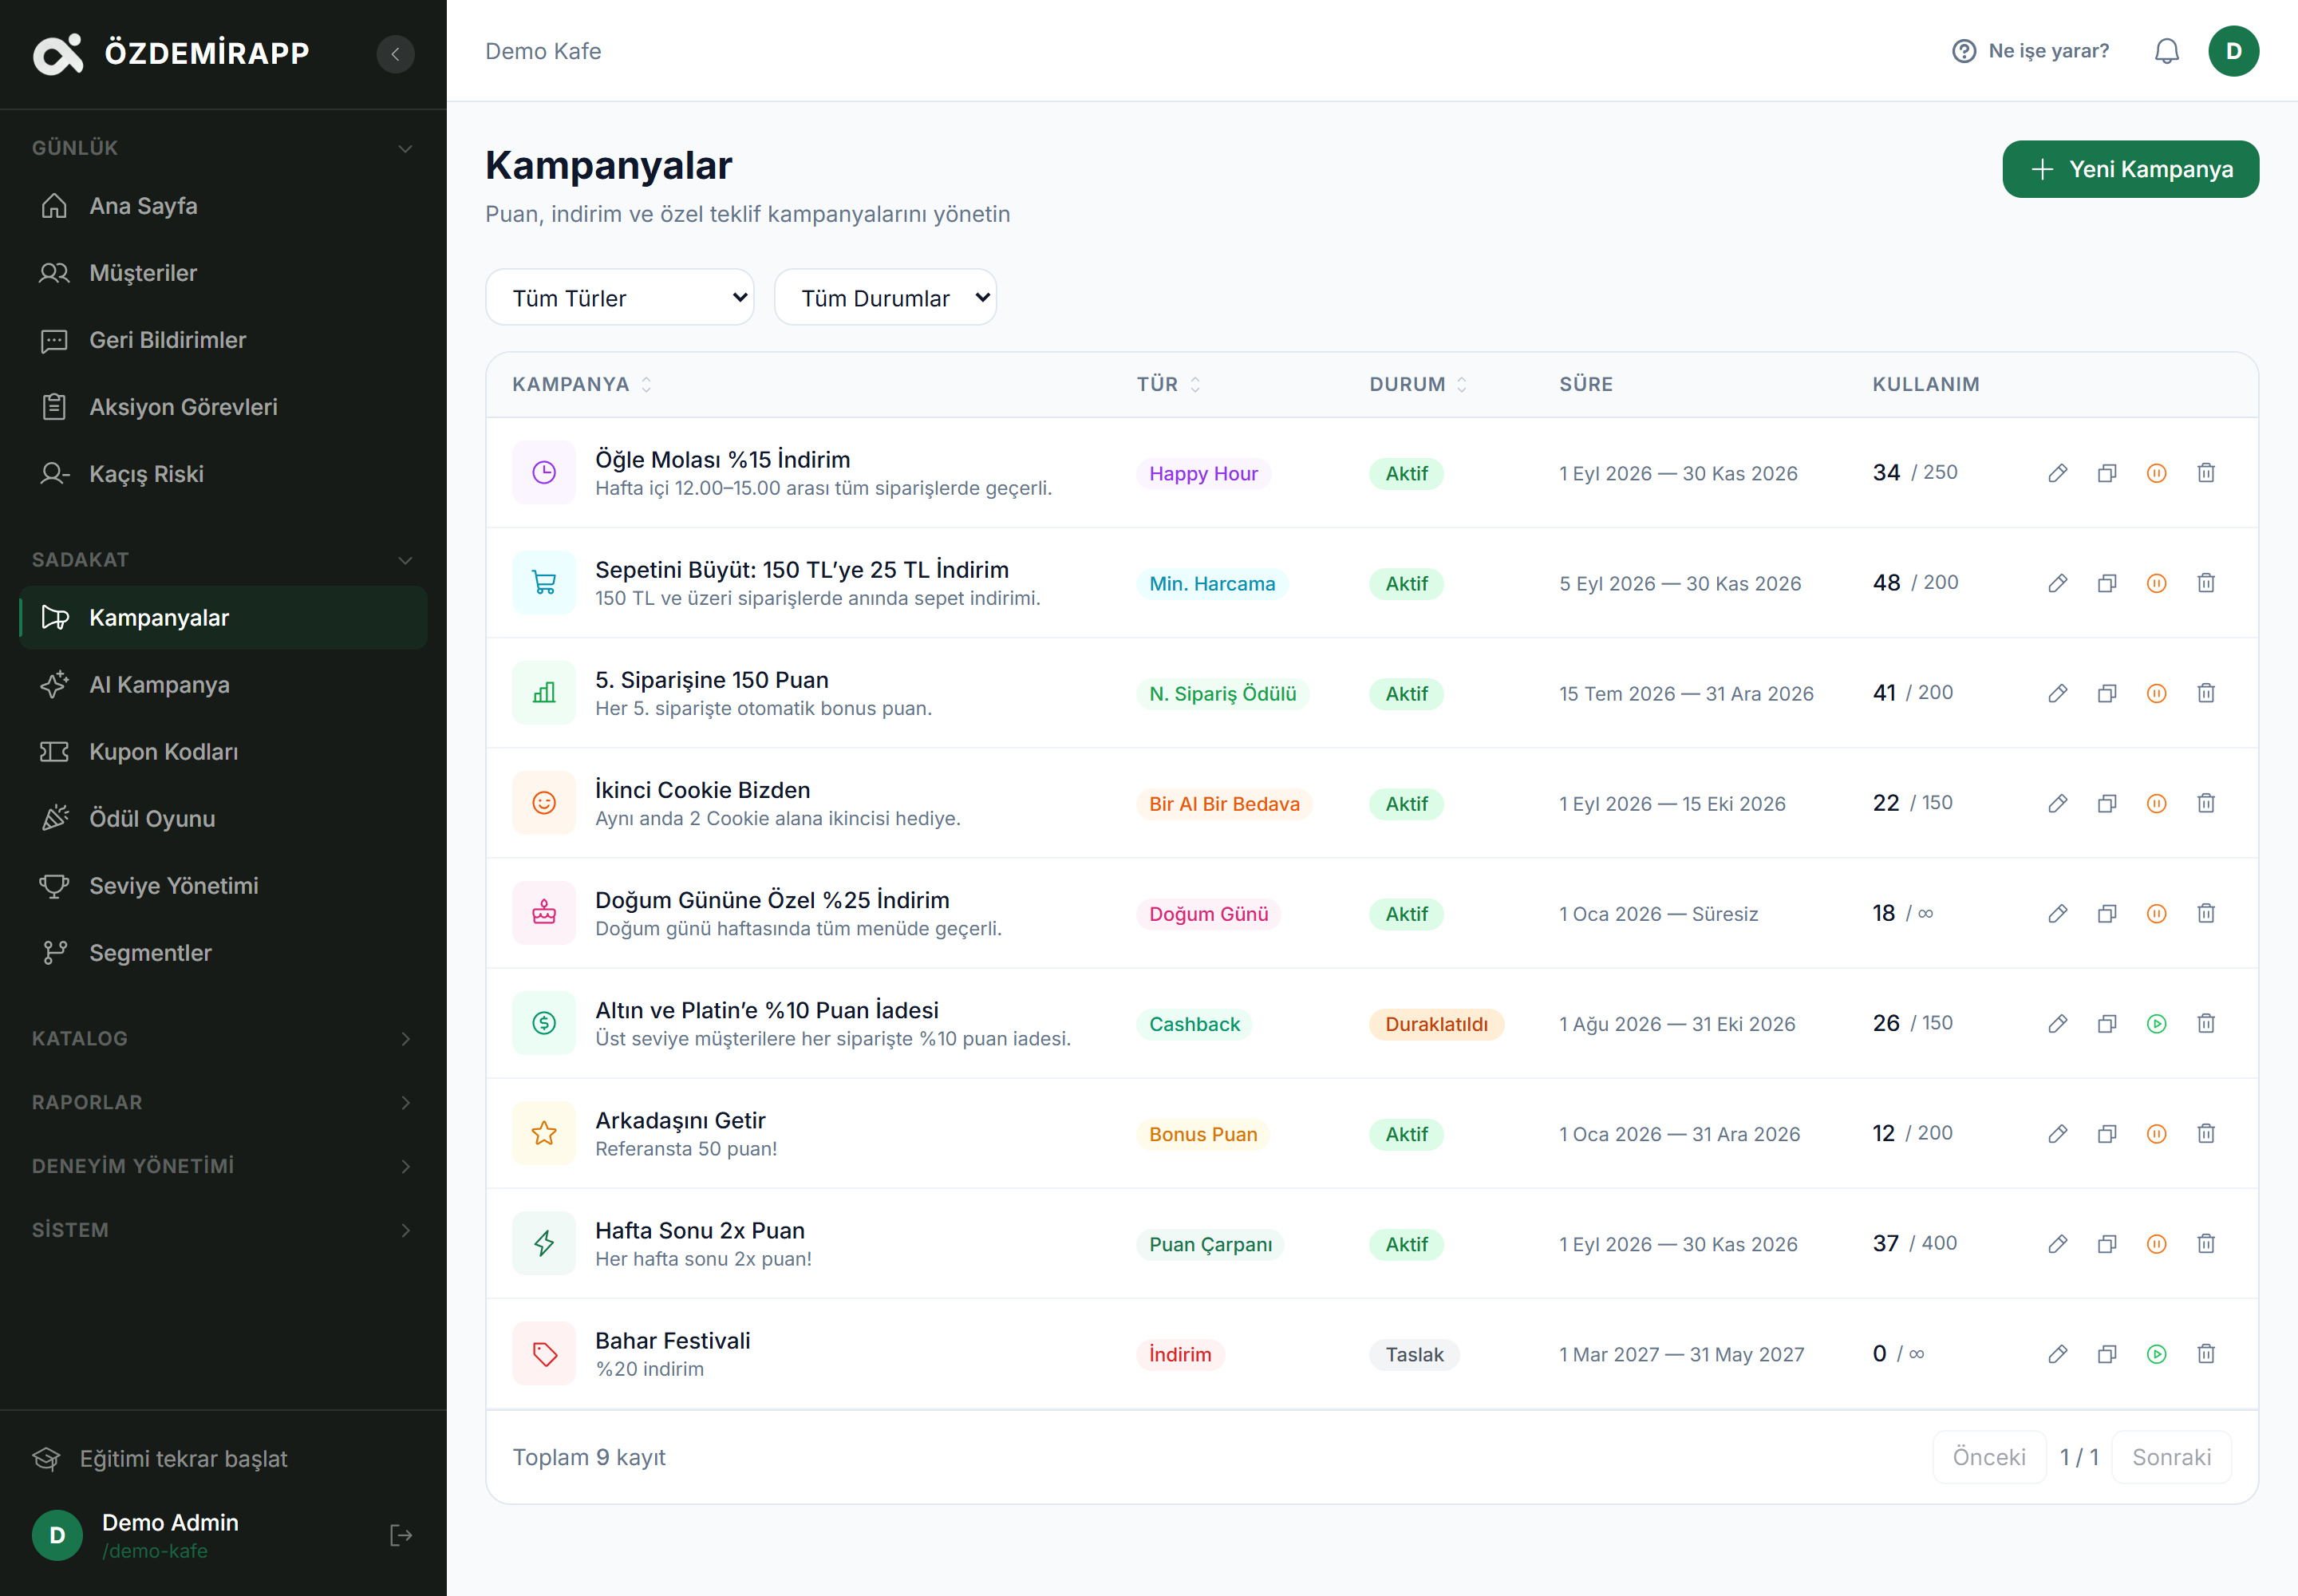Navigate to Seviye Yönetimi
The image size is (2298, 1596).
(x=223, y=886)
